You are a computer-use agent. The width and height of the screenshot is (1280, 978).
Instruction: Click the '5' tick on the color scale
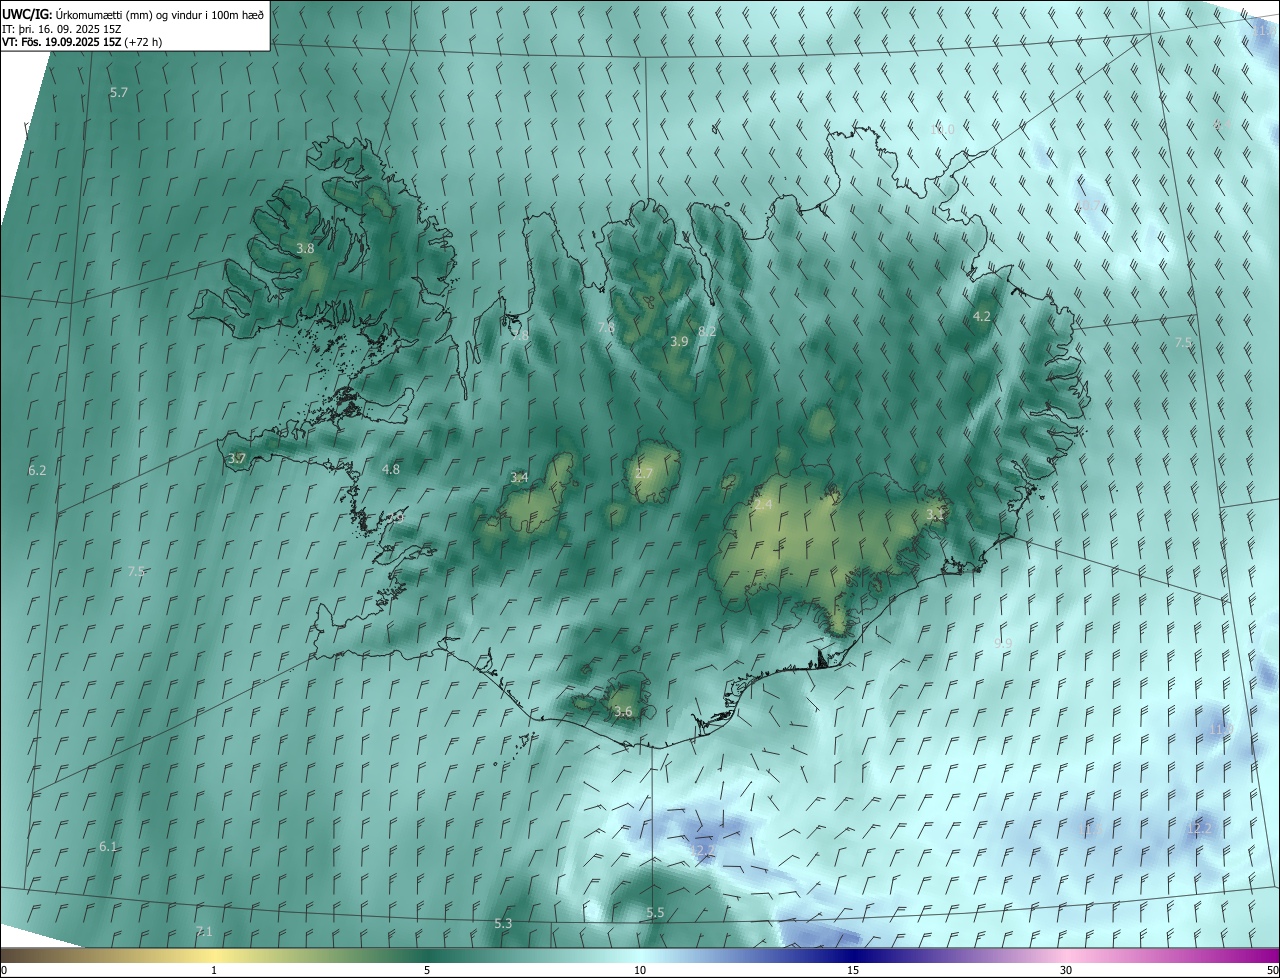click(x=427, y=970)
